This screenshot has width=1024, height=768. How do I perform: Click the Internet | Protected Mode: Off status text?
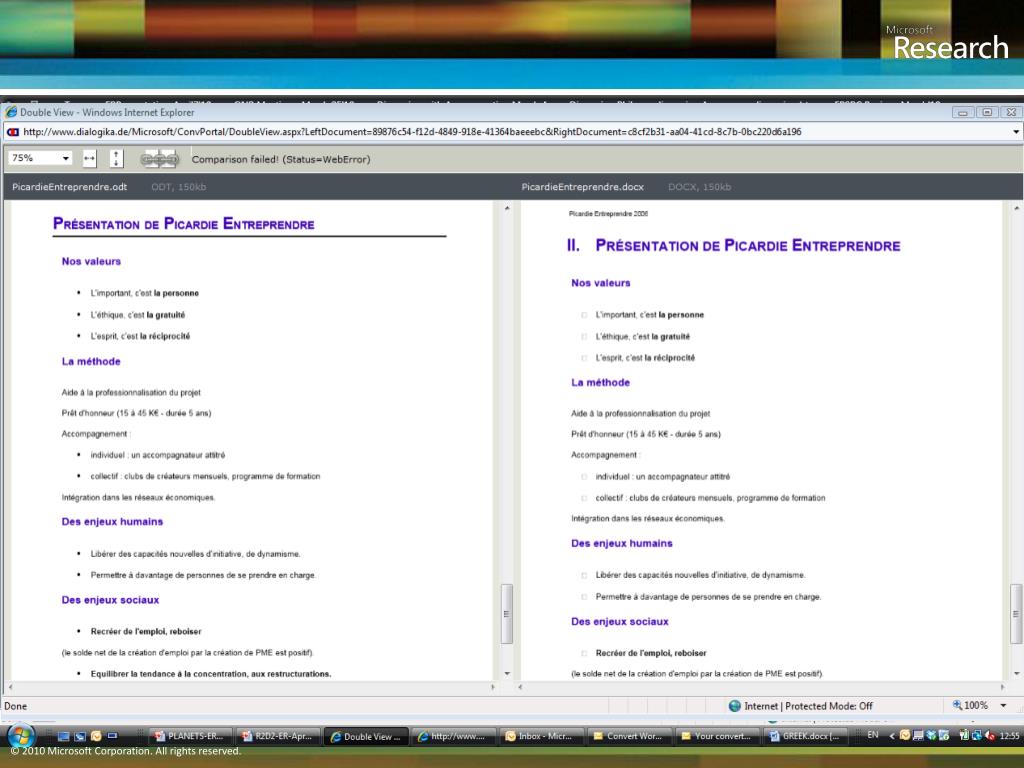tap(808, 706)
